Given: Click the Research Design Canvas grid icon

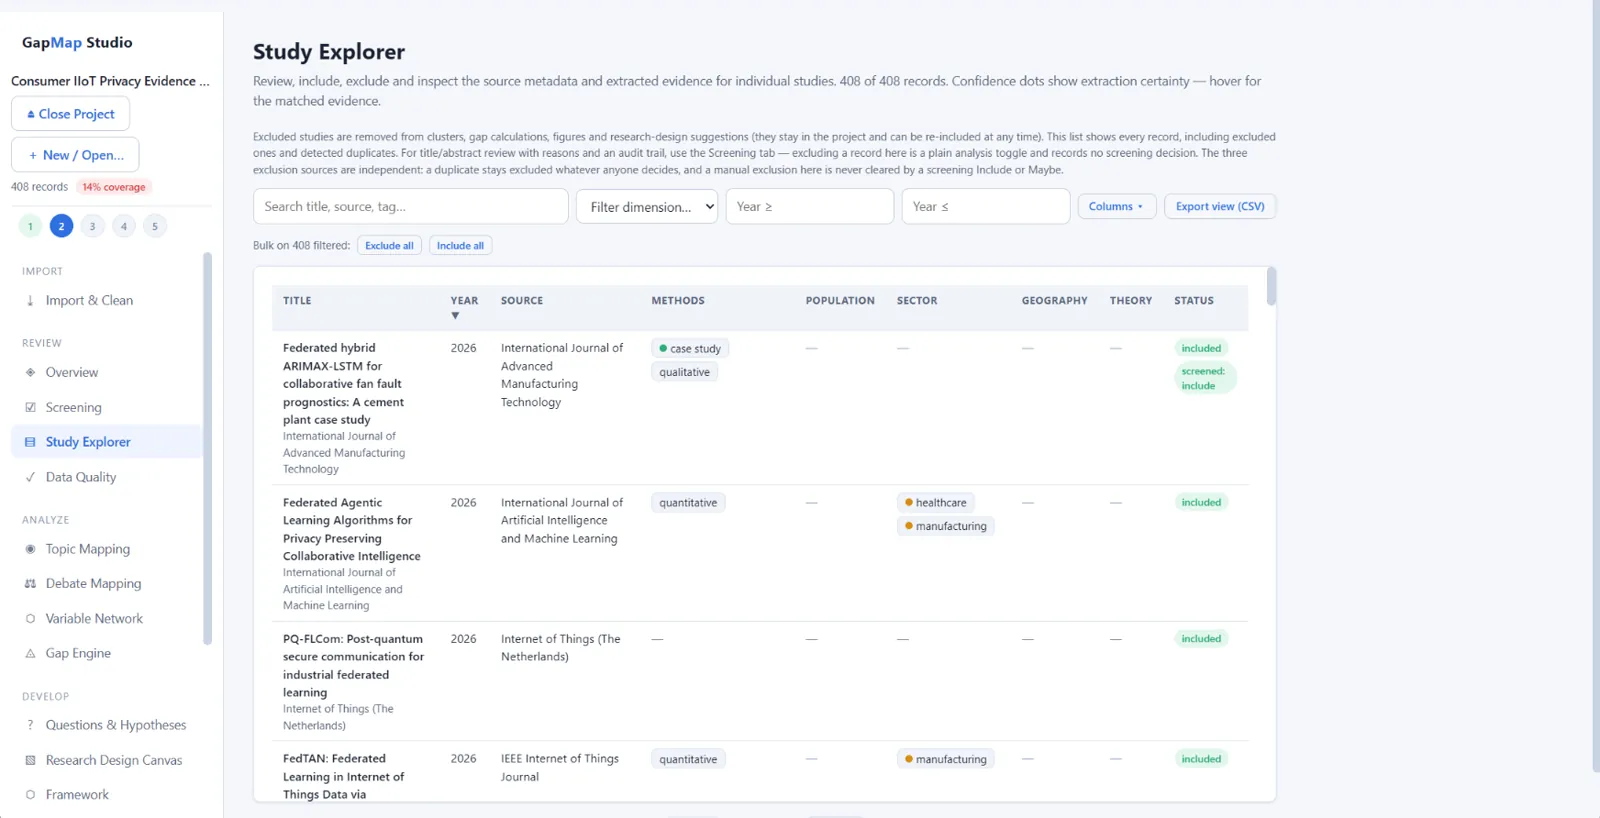Looking at the screenshot, I should pyautogui.click(x=30, y=760).
